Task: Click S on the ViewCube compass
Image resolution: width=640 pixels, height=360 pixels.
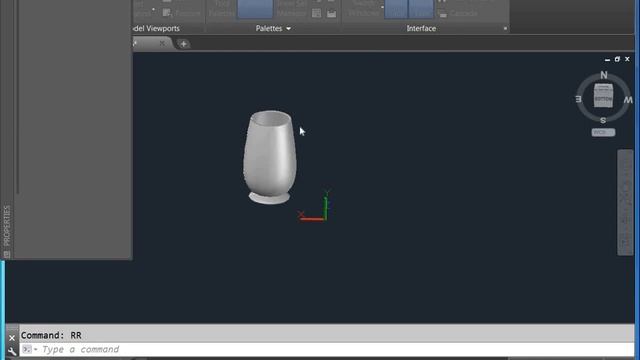Action: click(x=603, y=120)
